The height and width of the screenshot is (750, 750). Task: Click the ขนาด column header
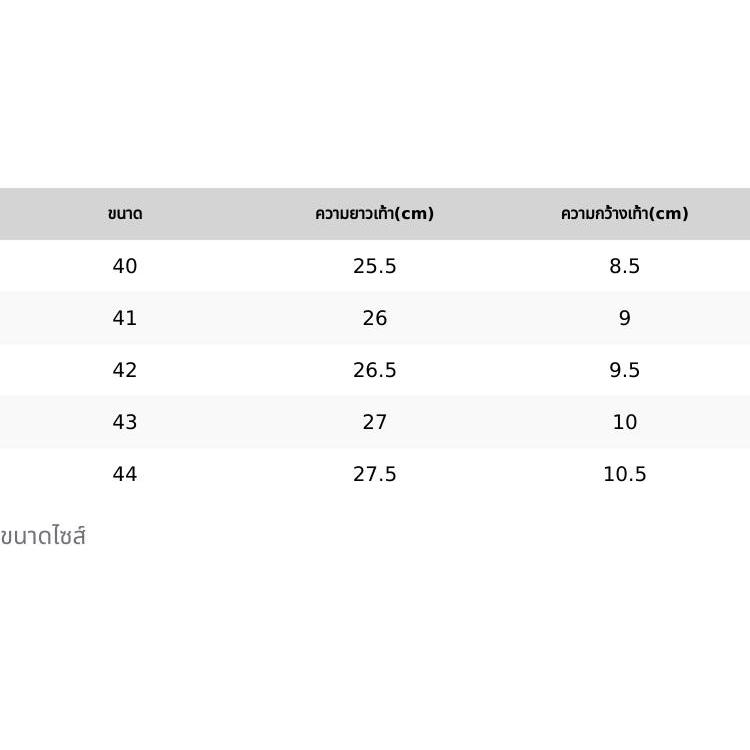pos(125,214)
